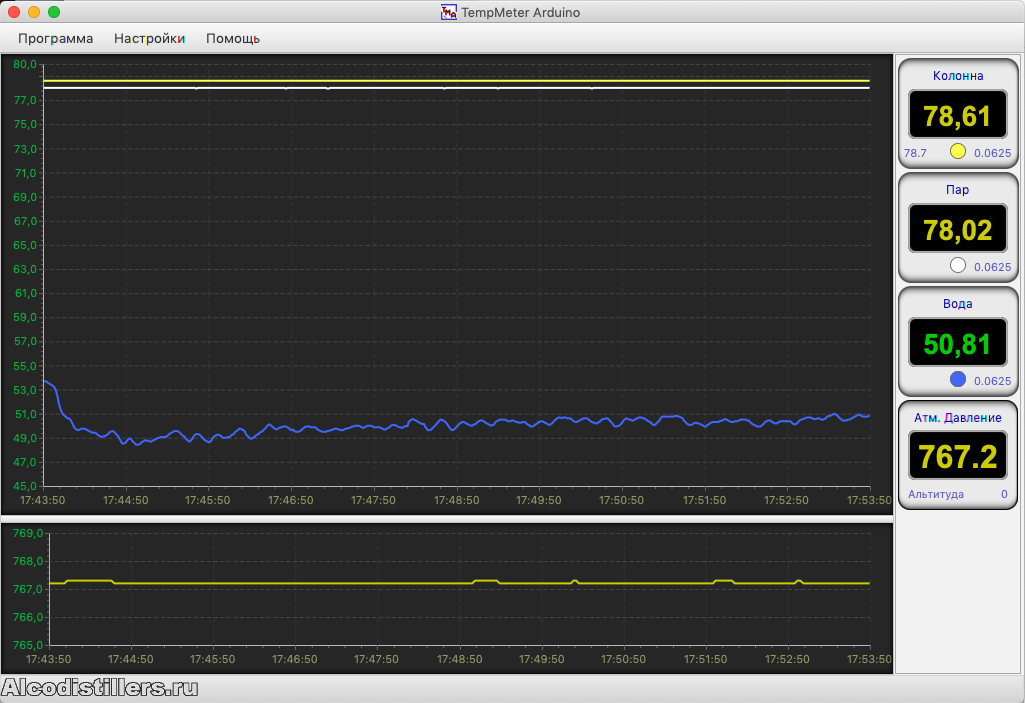Click the Альтитуда label

pos(935,494)
